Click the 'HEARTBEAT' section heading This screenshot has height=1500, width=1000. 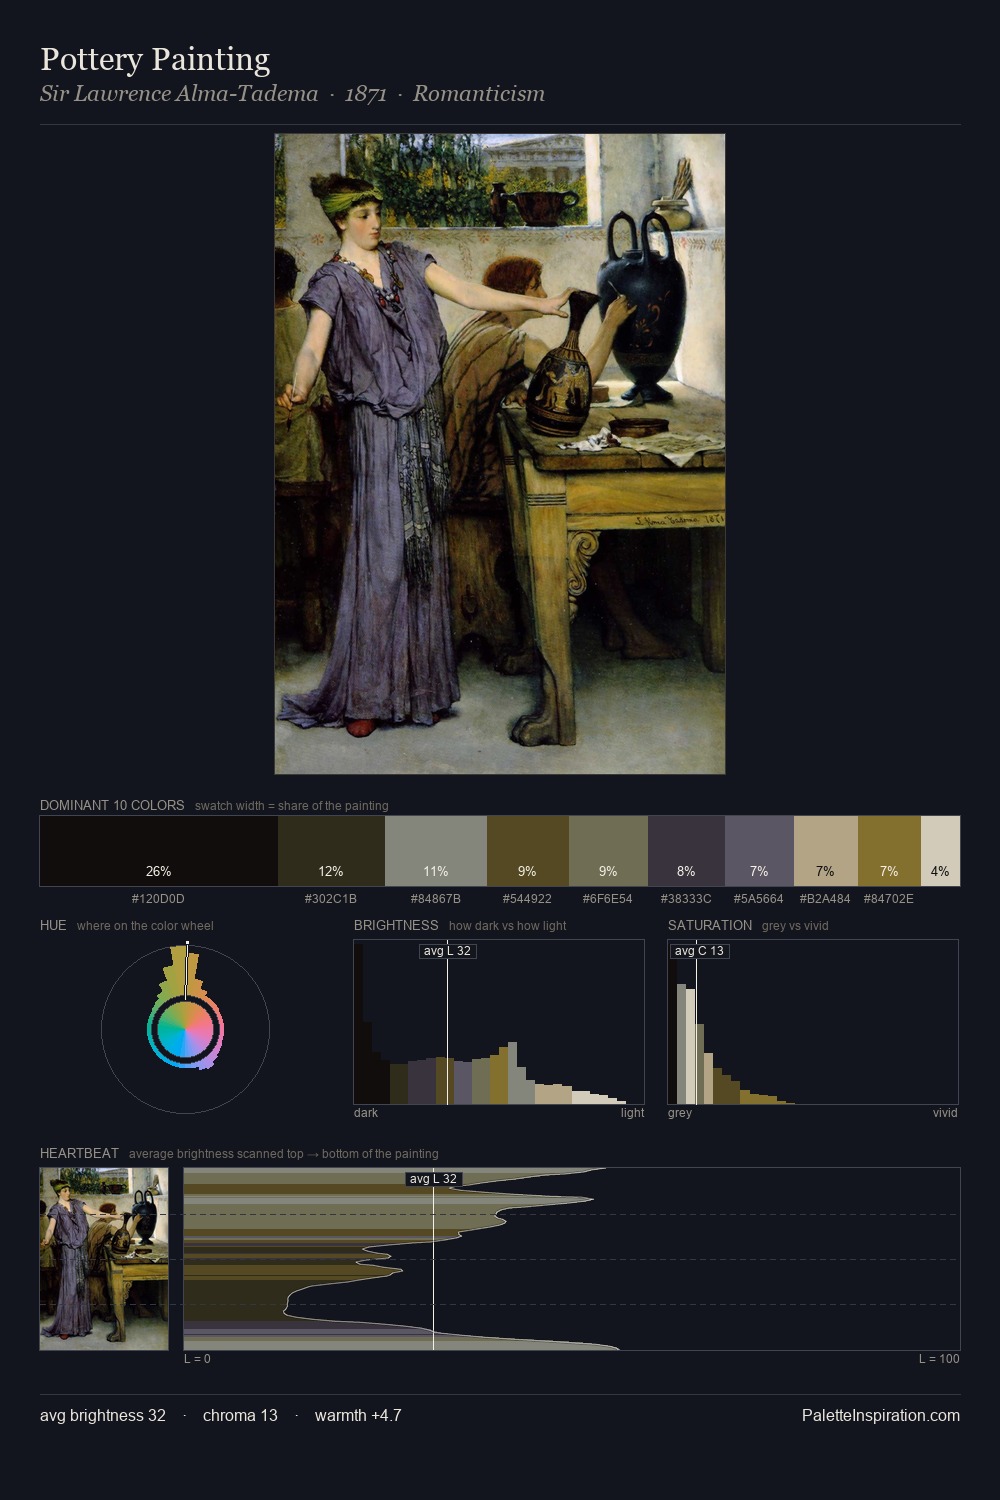point(79,1153)
